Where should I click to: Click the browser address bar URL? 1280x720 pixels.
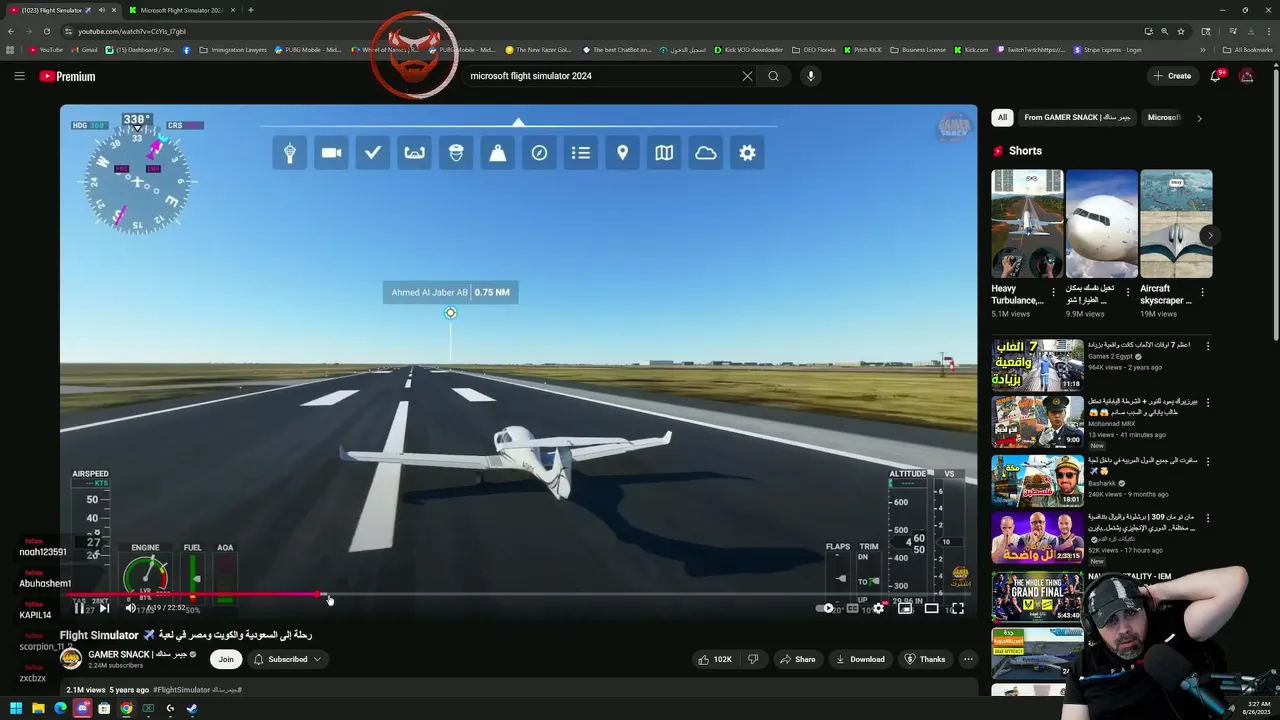pyautogui.click(x=132, y=31)
